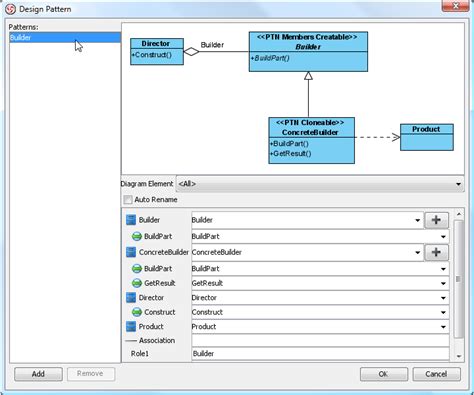Confirm with the OK button
Image resolution: width=474 pixels, height=395 pixels.
coord(384,374)
